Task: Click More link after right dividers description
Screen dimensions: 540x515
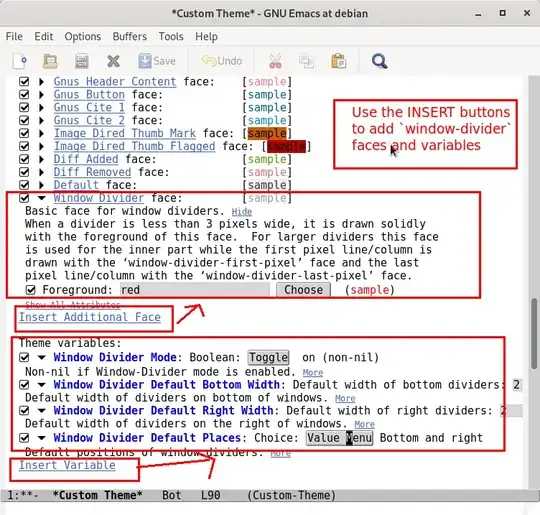Action: (364, 424)
